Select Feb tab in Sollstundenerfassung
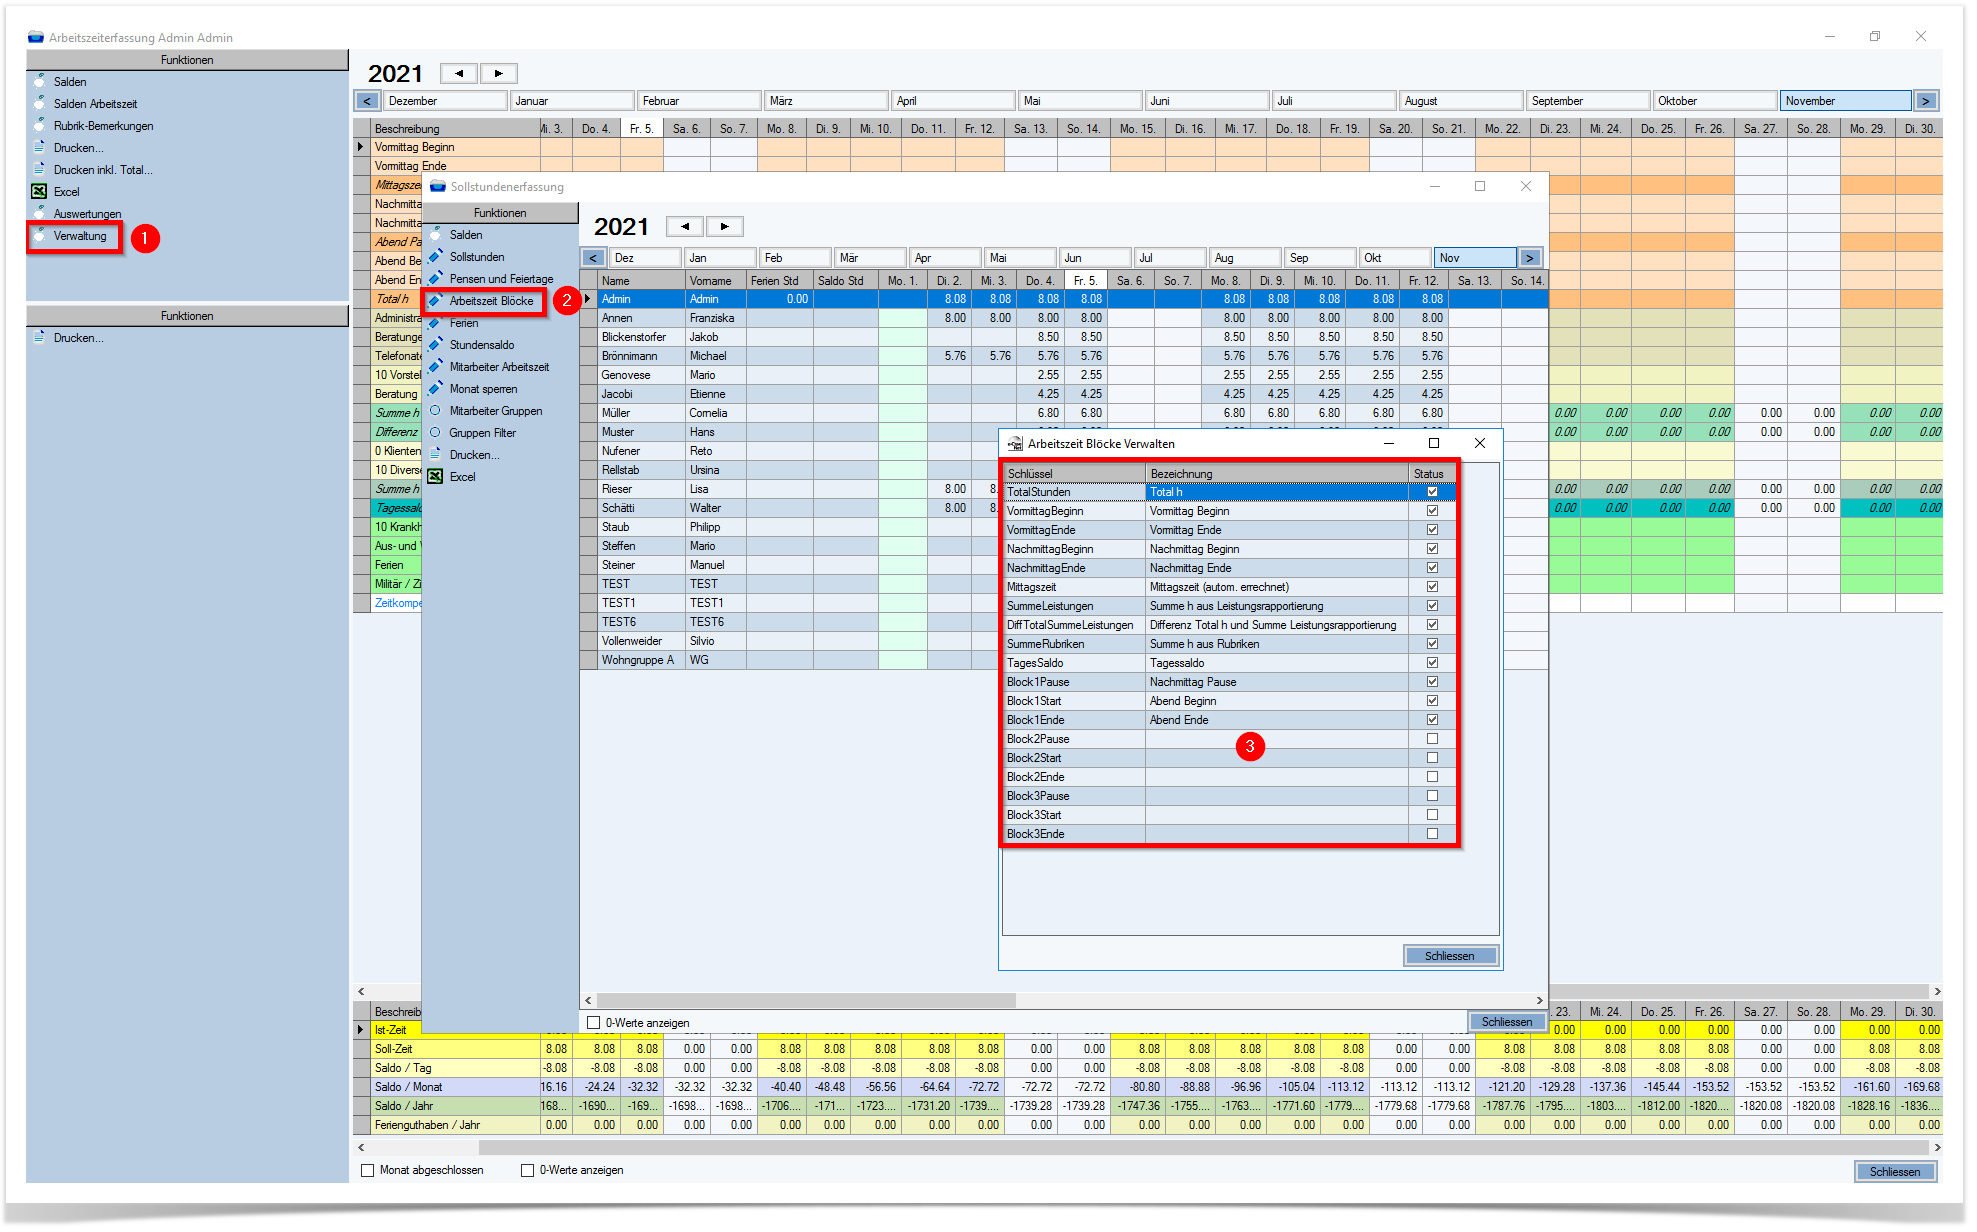The width and height of the screenshot is (1977, 1232). [x=795, y=258]
